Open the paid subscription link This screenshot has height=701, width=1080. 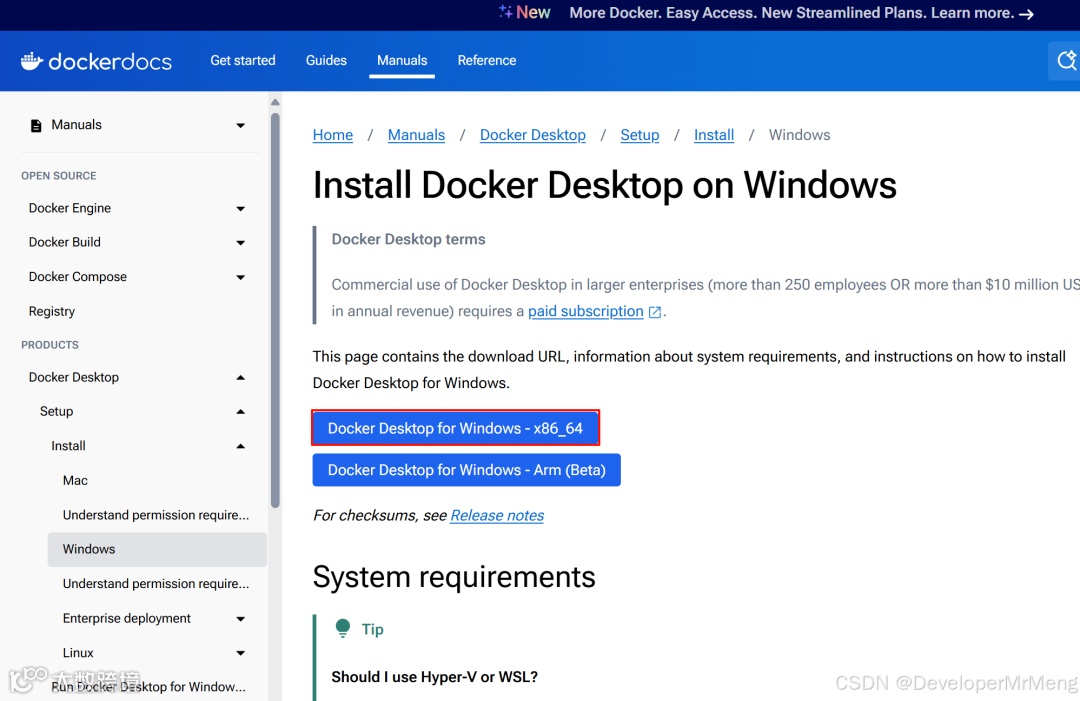pyautogui.click(x=585, y=311)
